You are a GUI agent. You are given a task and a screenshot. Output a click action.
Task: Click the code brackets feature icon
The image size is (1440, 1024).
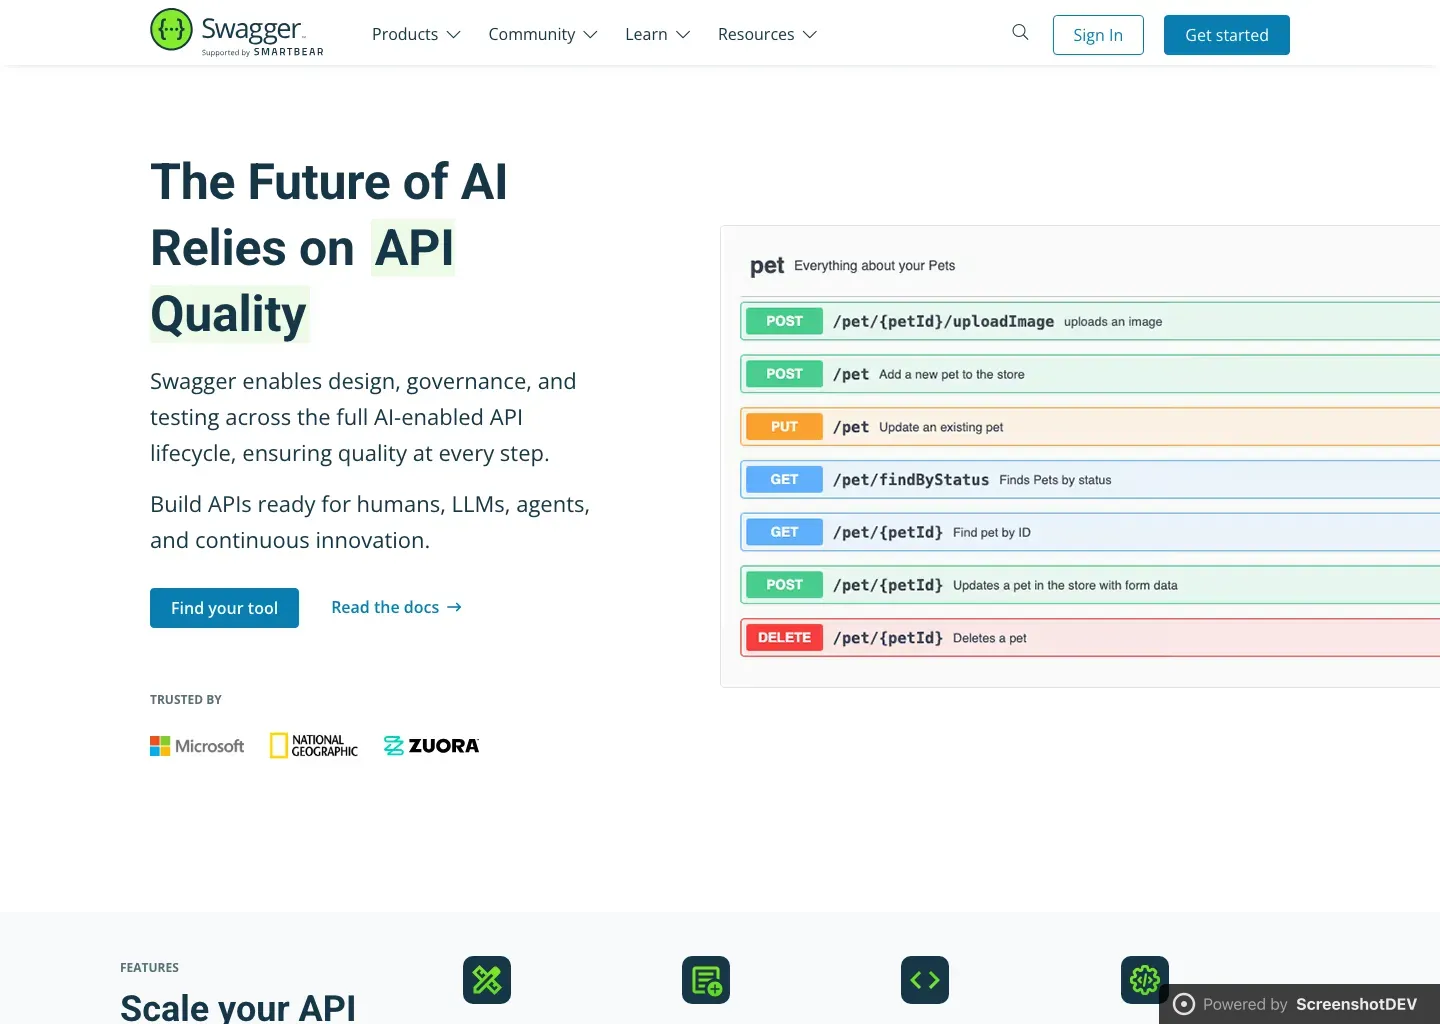coord(925,980)
